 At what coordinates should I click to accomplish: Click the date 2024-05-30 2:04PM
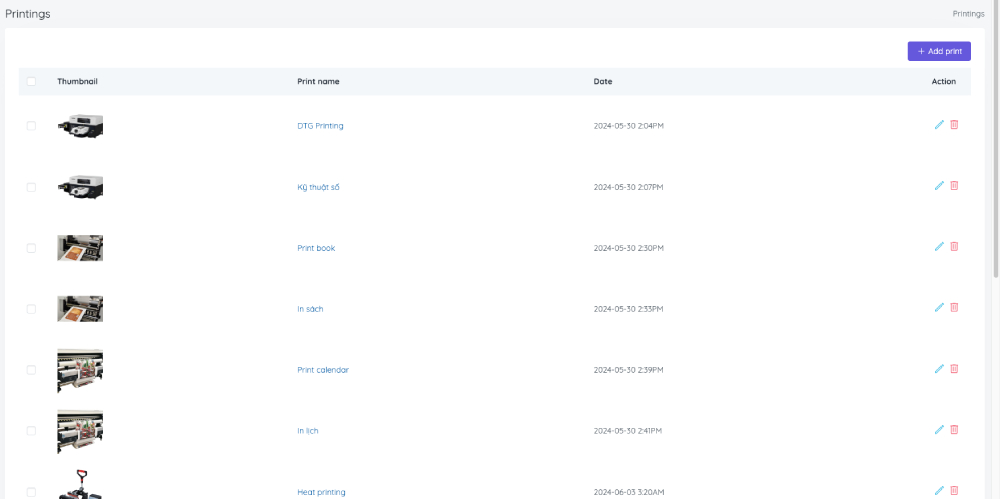click(629, 126)
